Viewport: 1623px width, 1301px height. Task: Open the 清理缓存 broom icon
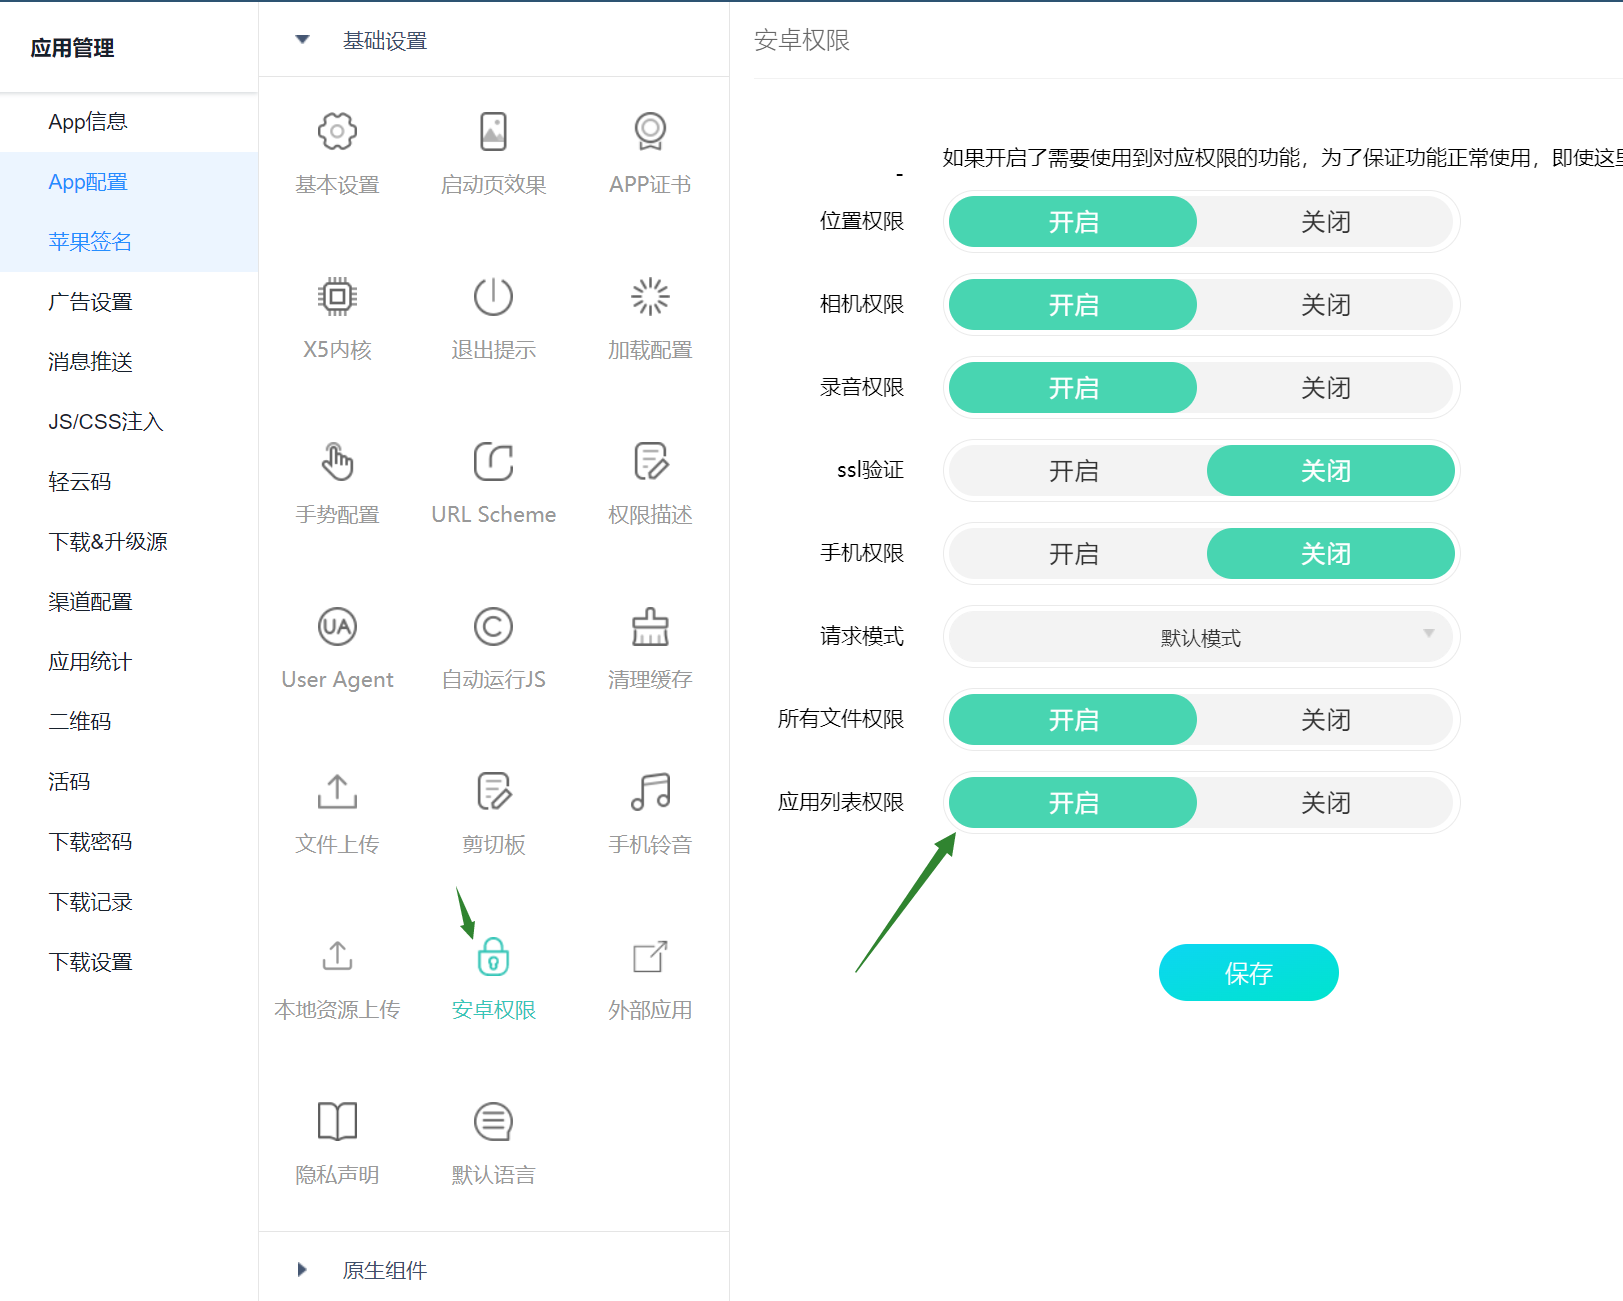click(x=650, y=627)
